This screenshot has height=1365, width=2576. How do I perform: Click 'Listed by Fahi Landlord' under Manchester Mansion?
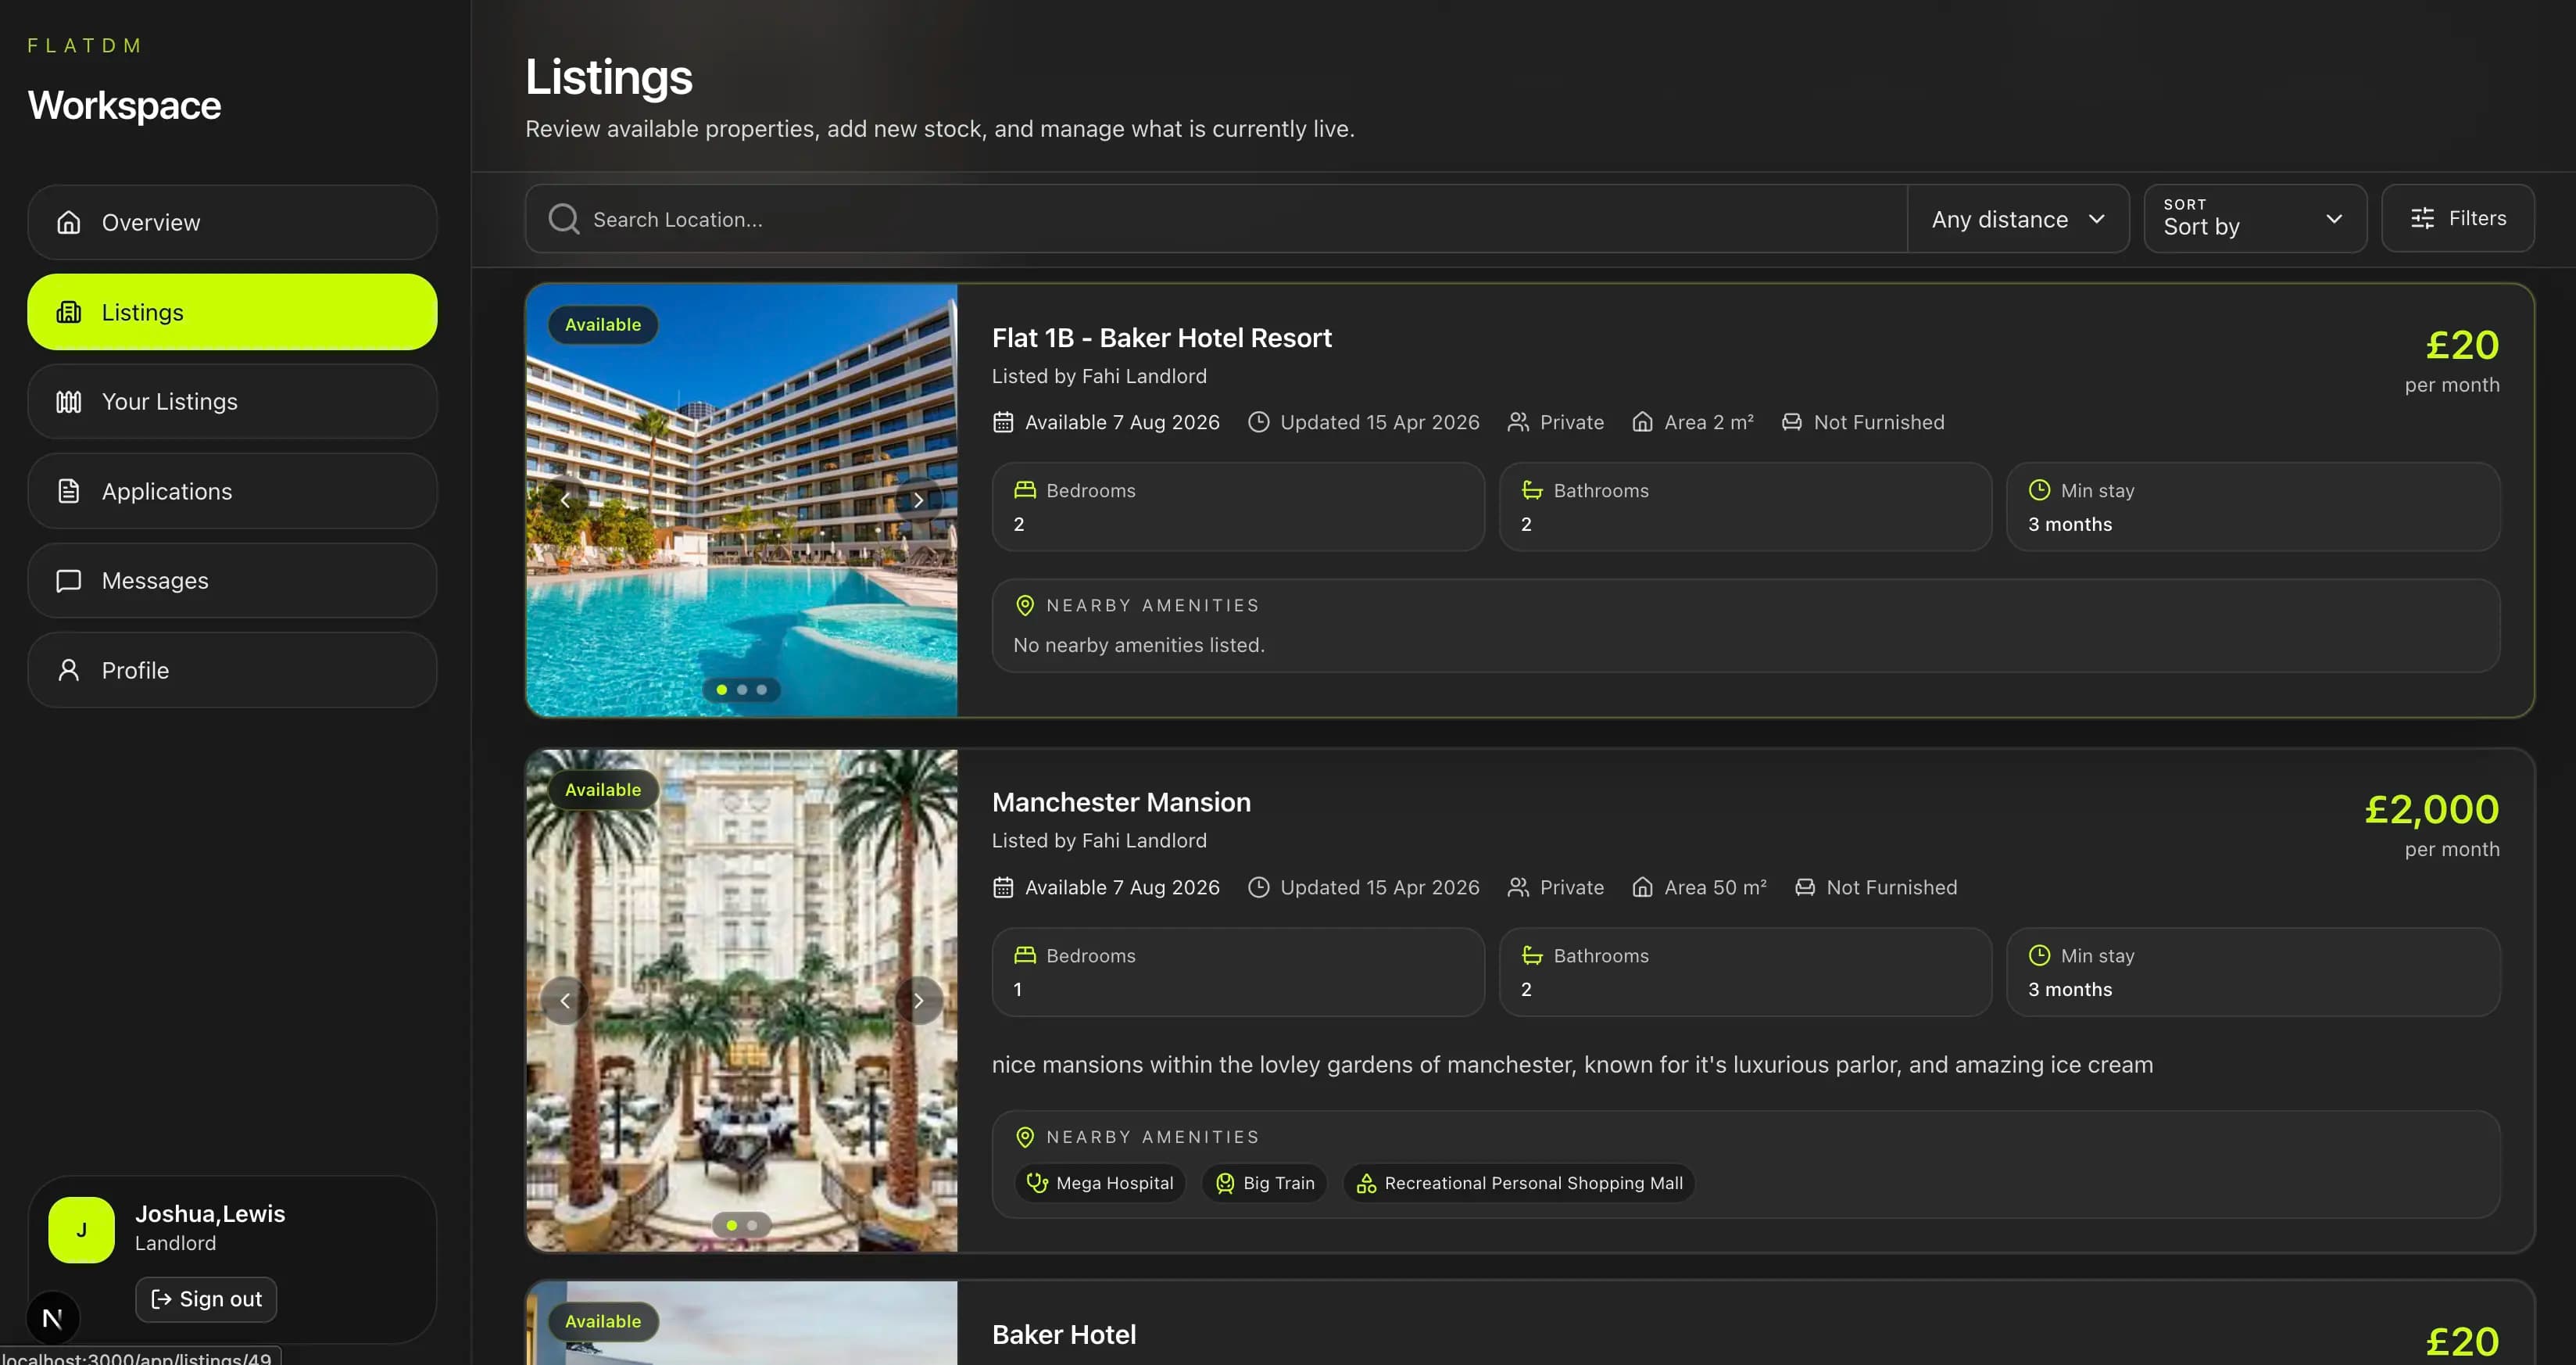[1099, 841]
